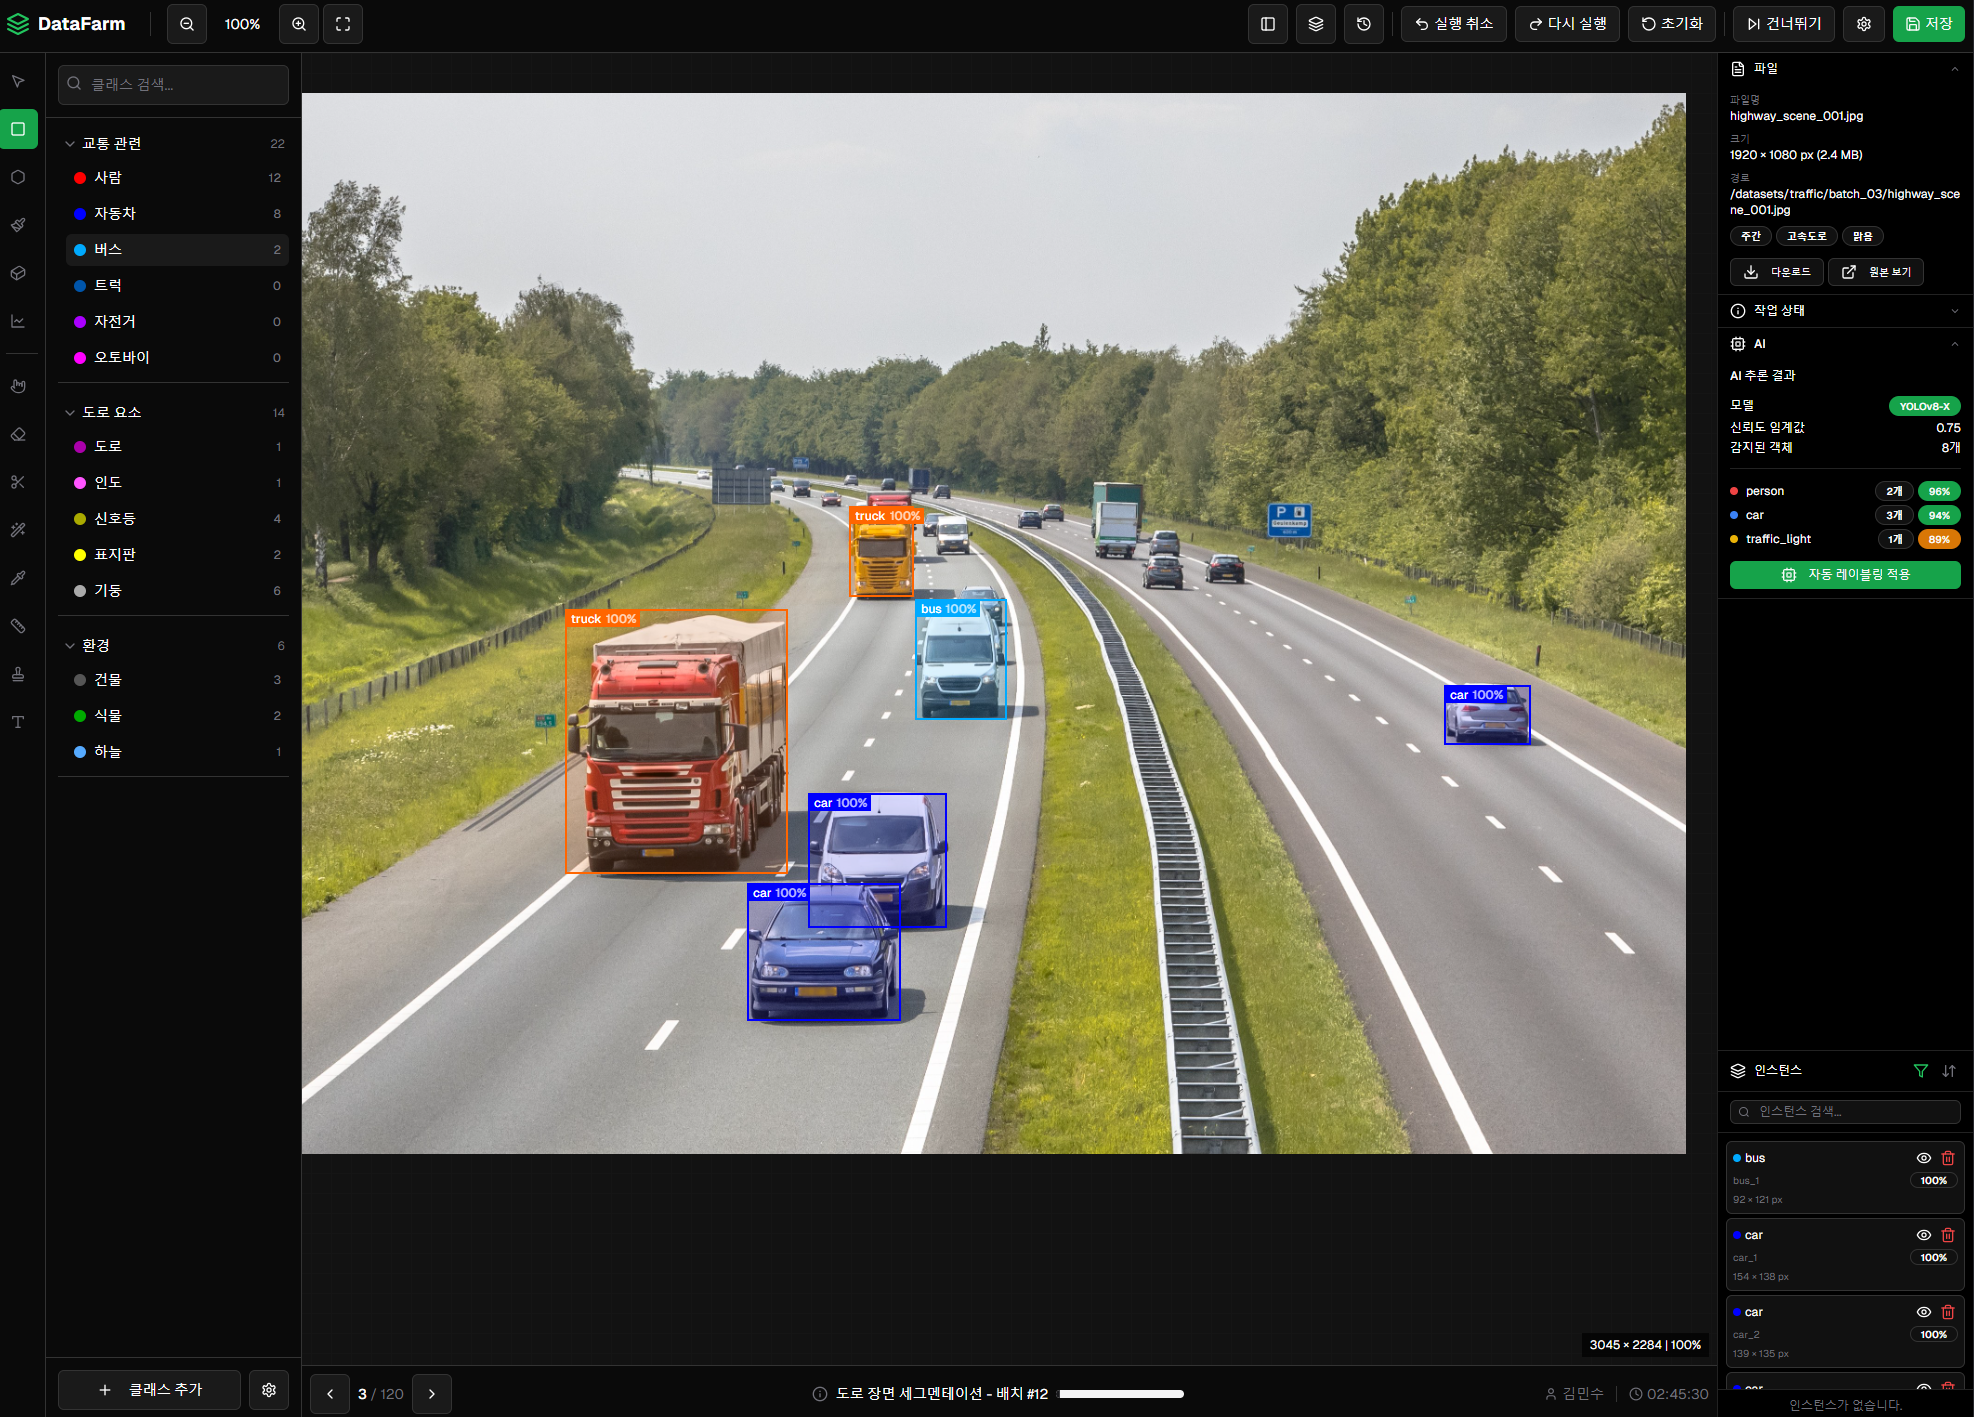Screen dimensions: 1974x1417
Task: Collapse the 도로 요소 class group
Action: [70, 412]
